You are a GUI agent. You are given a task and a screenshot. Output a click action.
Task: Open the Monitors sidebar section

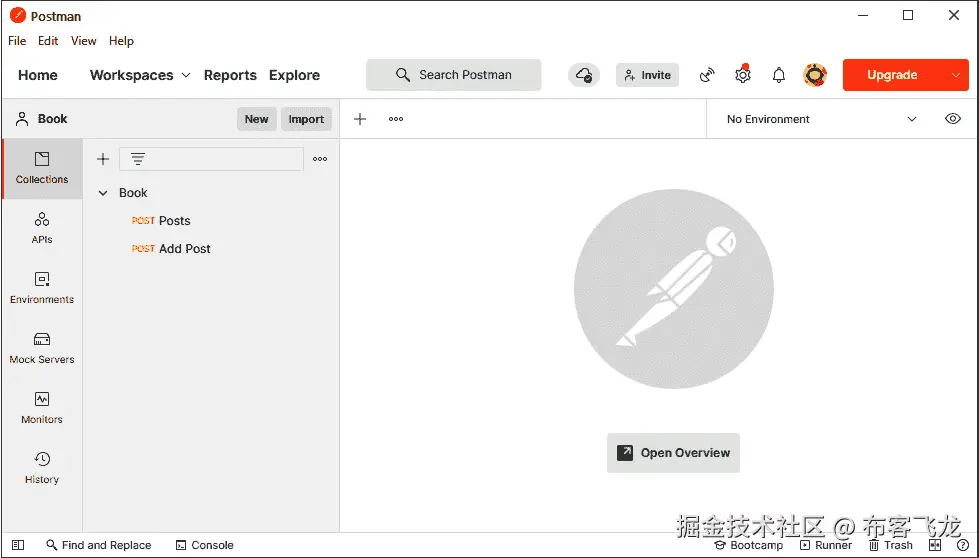(42, 408)
